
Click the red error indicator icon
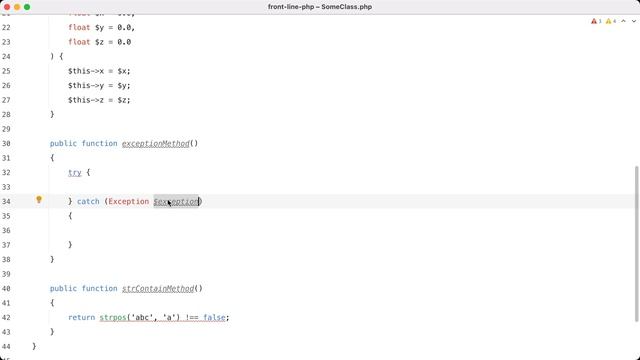point(594,21)
